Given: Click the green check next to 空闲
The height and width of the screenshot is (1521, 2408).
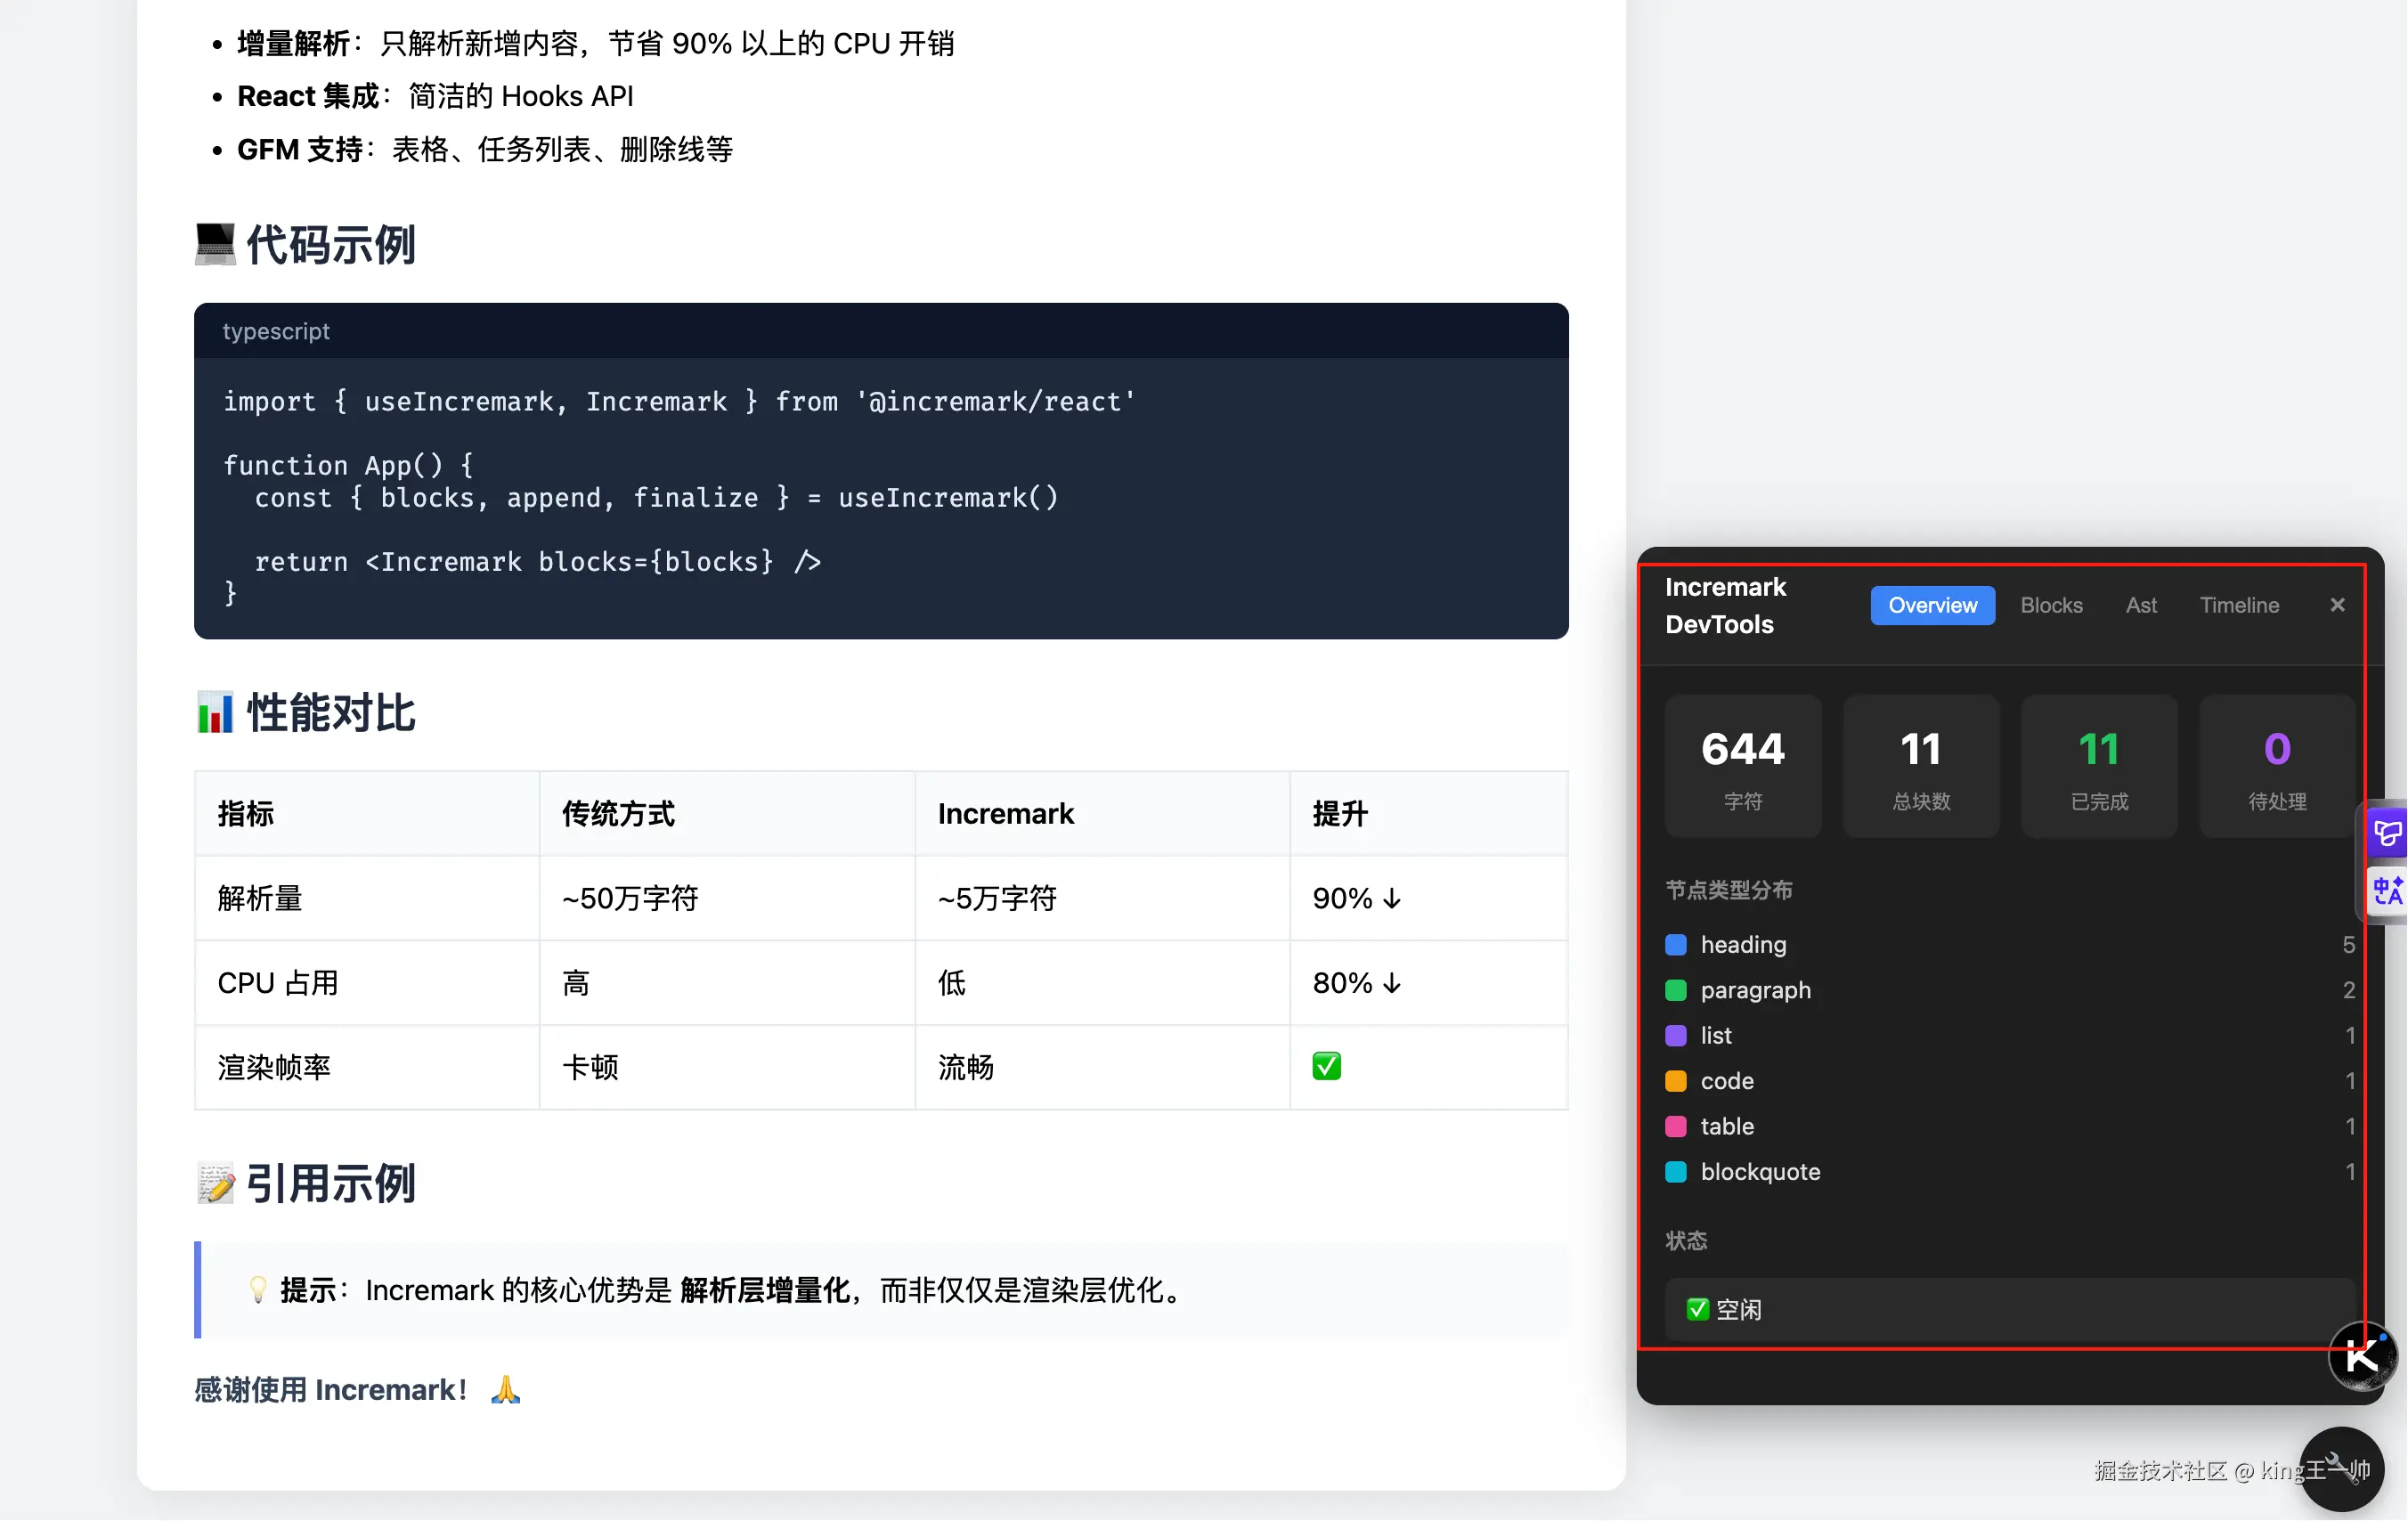Looking at the screenshot, I should [x=1697, y=1309].
